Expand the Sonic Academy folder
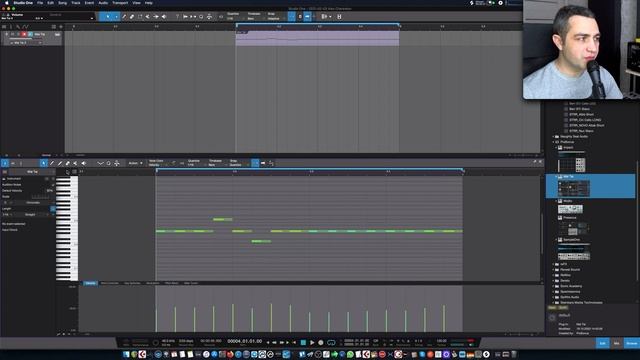The width and height of the screenshot is (640, 360). [553, 286]
